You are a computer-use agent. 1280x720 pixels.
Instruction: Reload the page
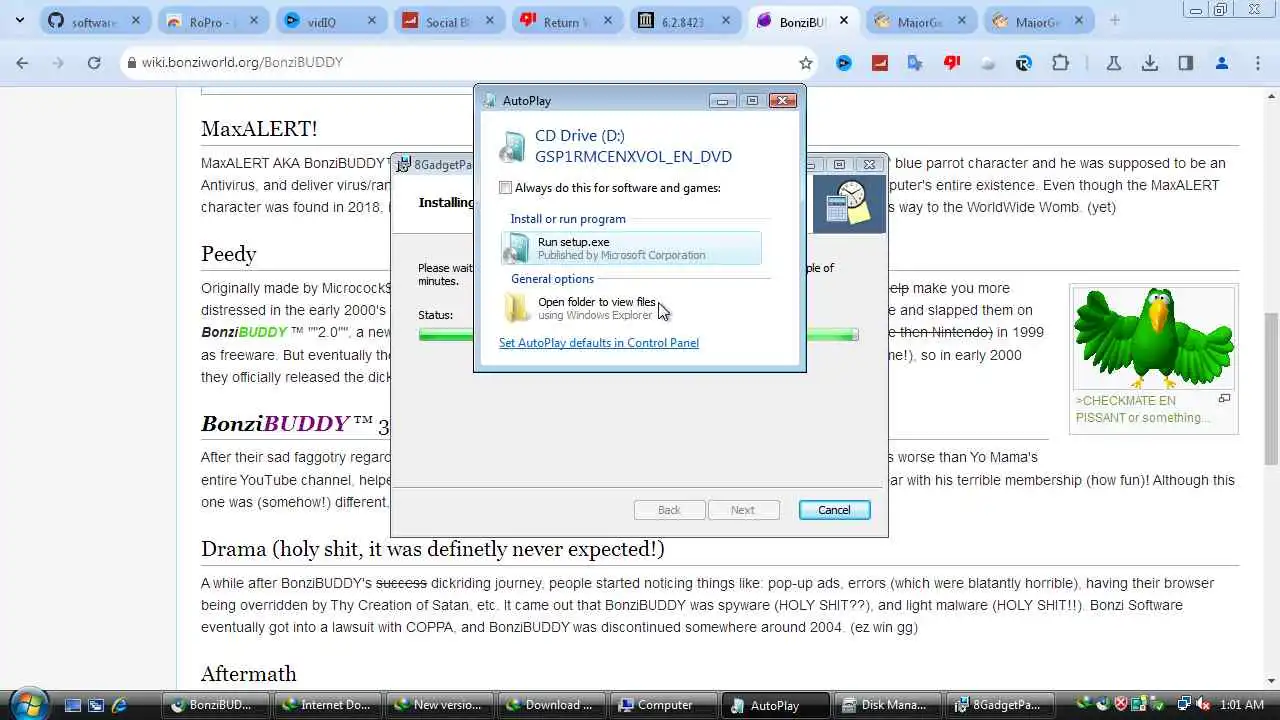coord(93,63)
